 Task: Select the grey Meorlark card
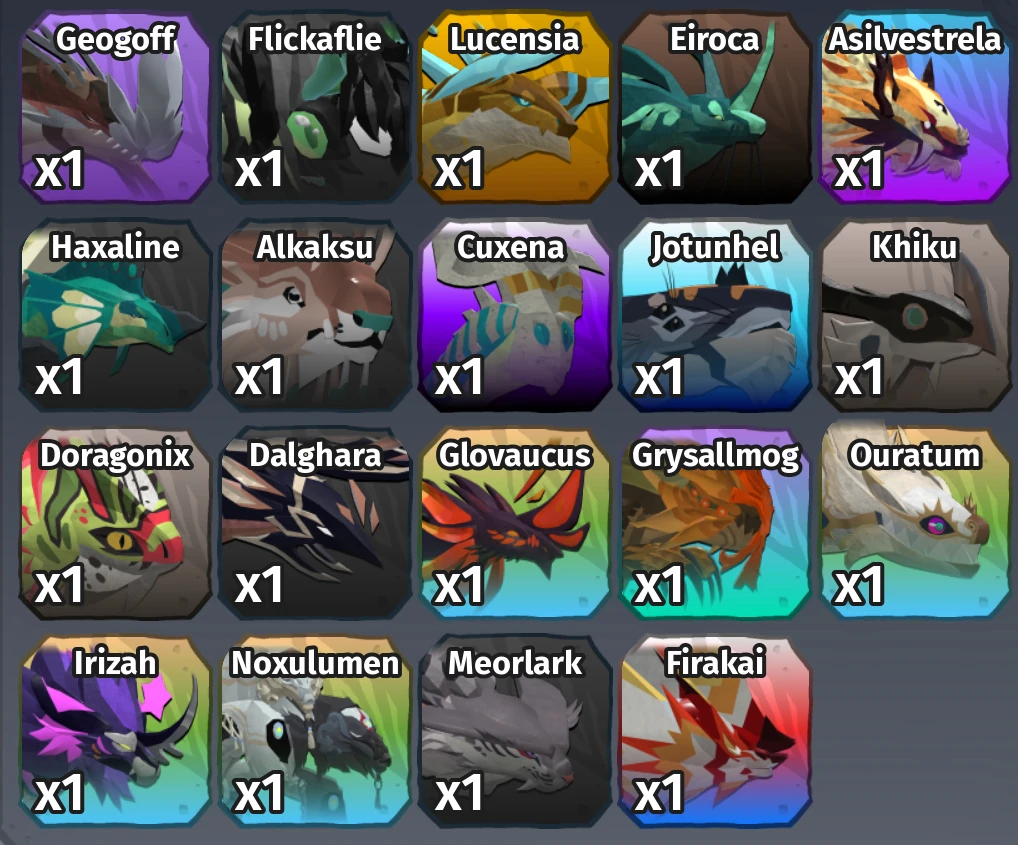coord(515,732)
